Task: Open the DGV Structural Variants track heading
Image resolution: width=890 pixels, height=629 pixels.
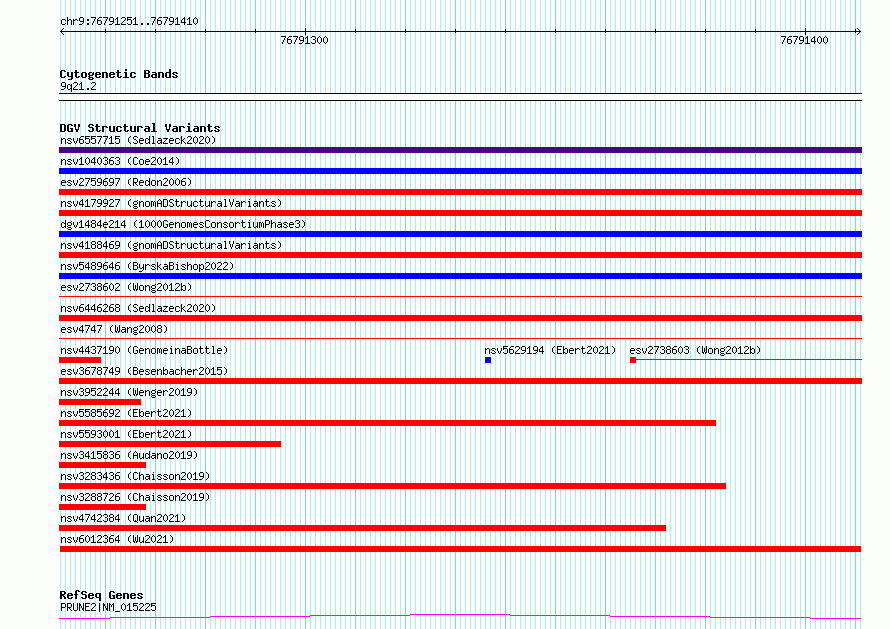Action: [140, 128]
